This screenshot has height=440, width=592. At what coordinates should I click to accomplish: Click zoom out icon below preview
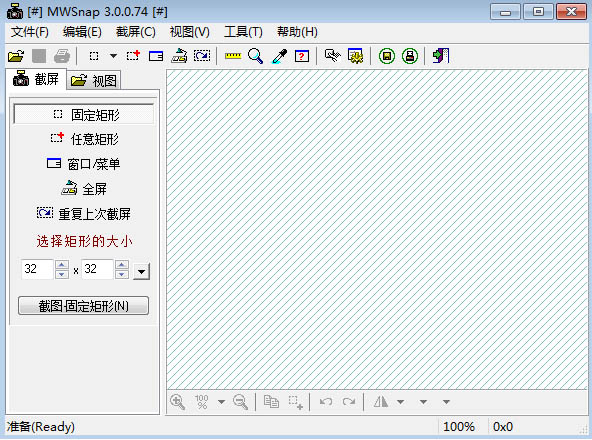(240, 402)
